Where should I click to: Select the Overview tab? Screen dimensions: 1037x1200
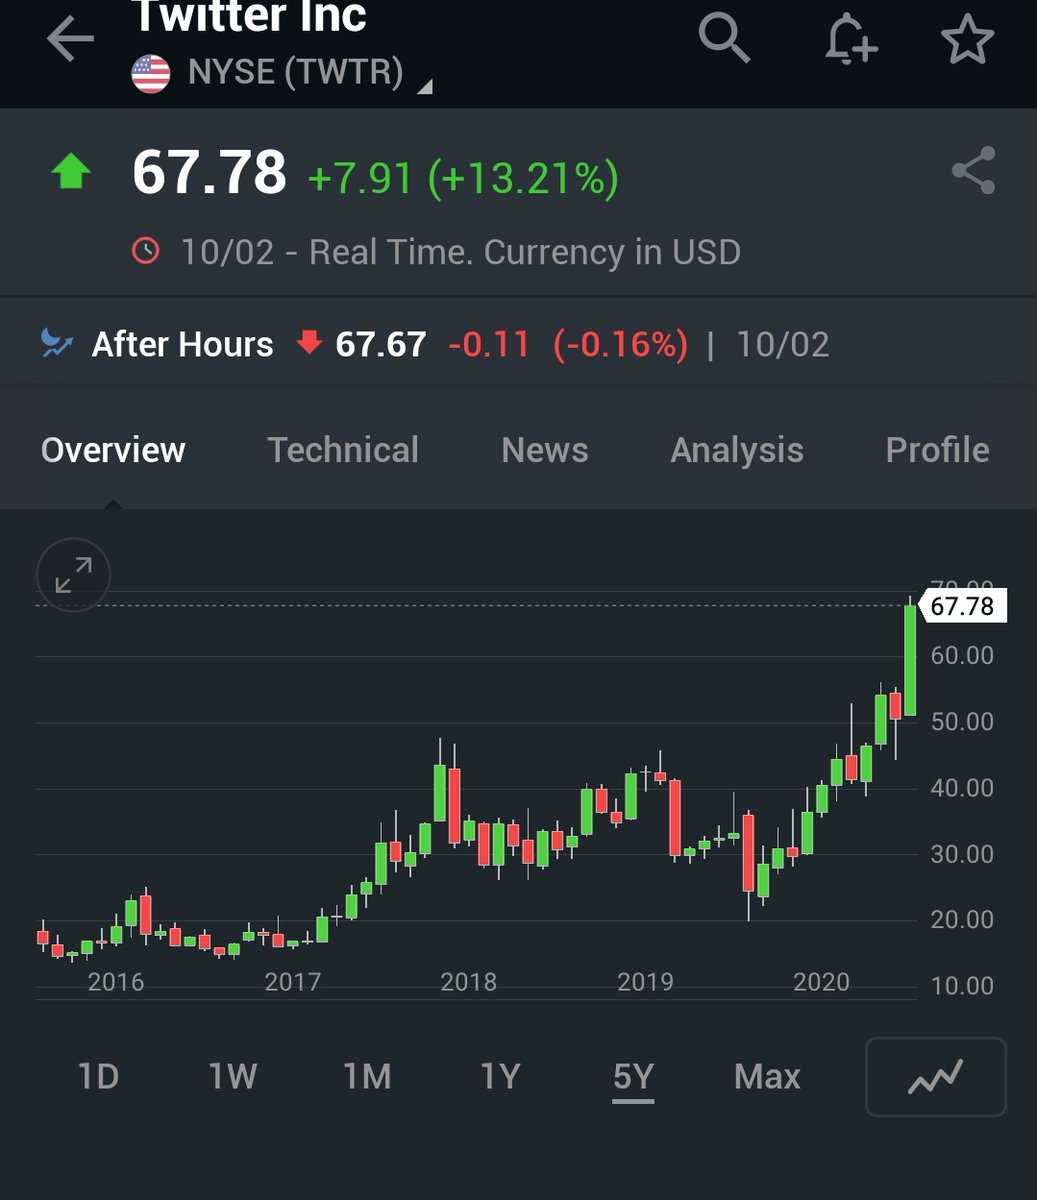pos(113,450)
